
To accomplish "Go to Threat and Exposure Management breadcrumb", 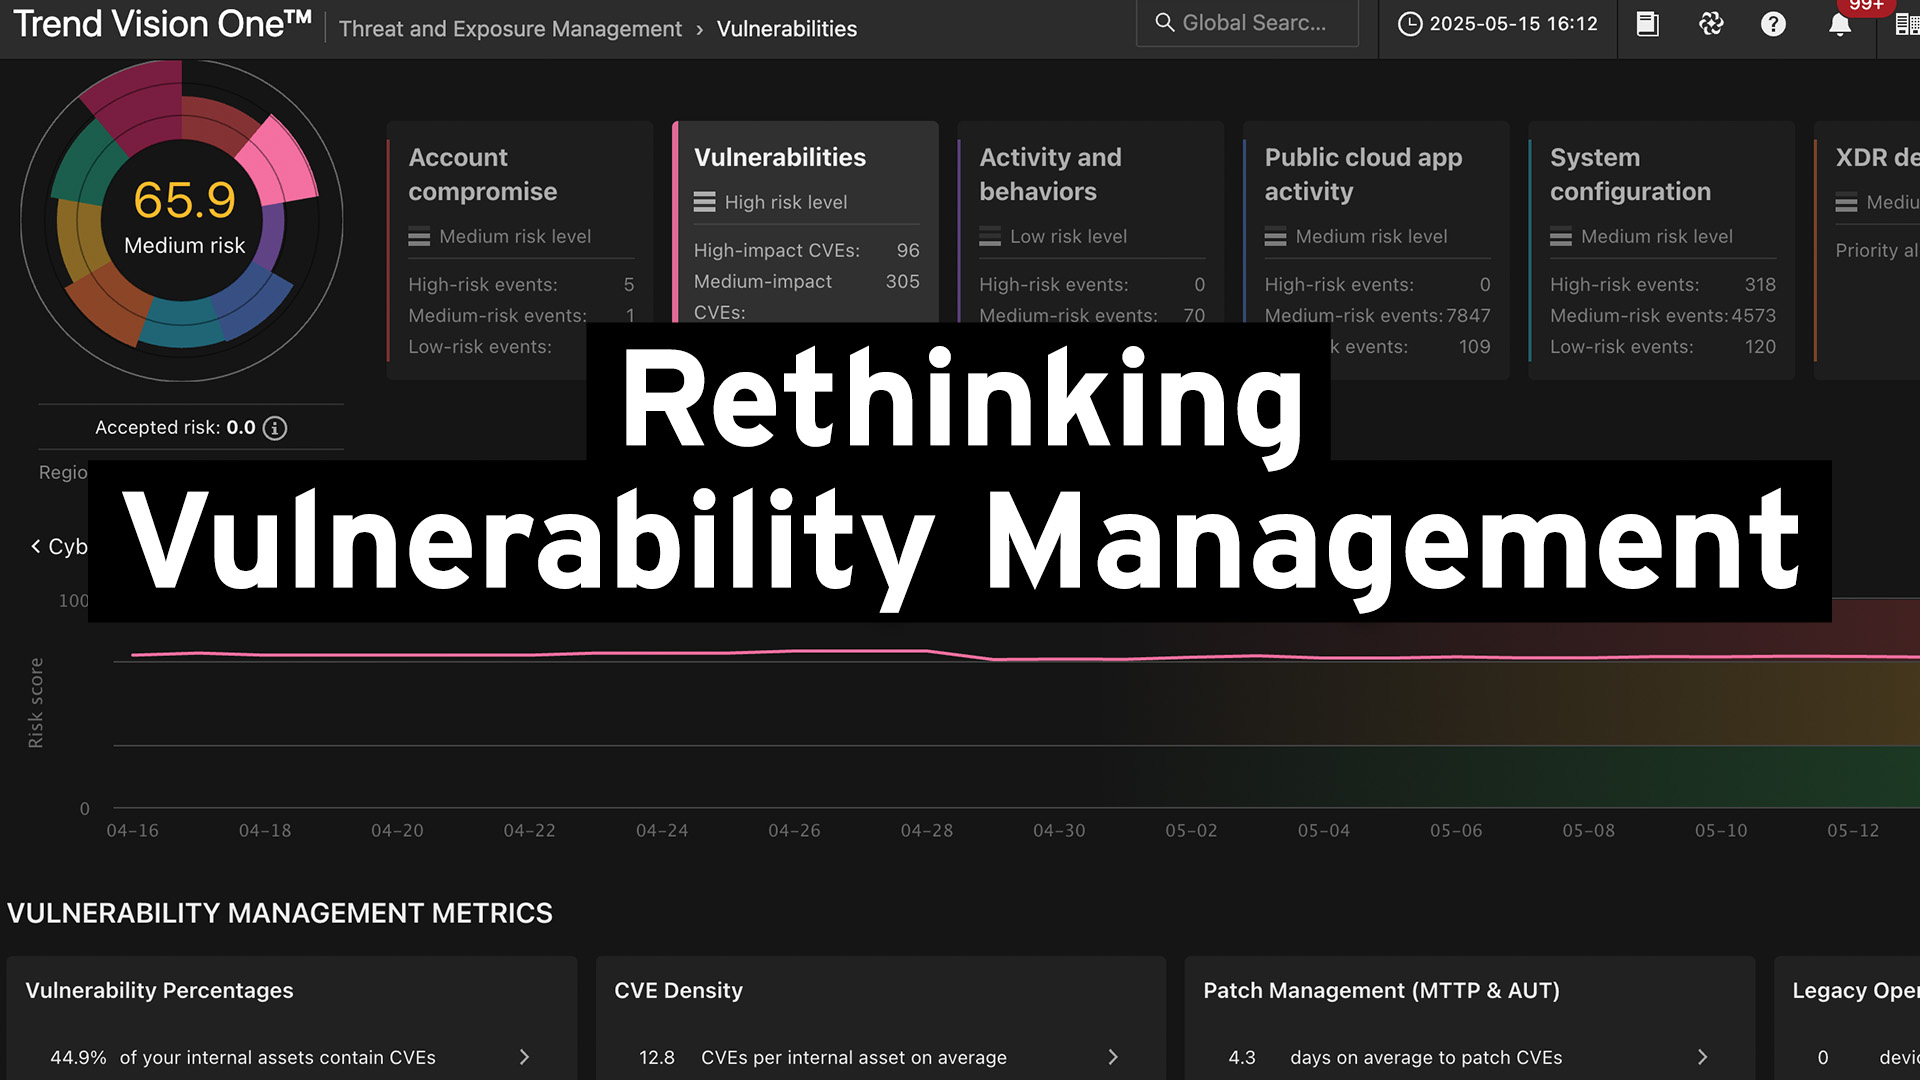I will coord(510,29).
